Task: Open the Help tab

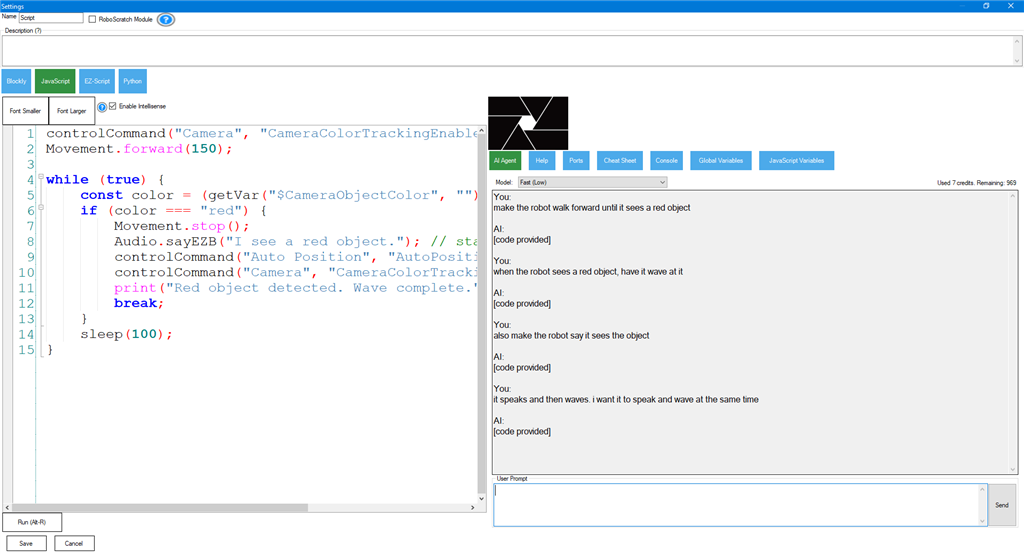Action: click(541, 161)
